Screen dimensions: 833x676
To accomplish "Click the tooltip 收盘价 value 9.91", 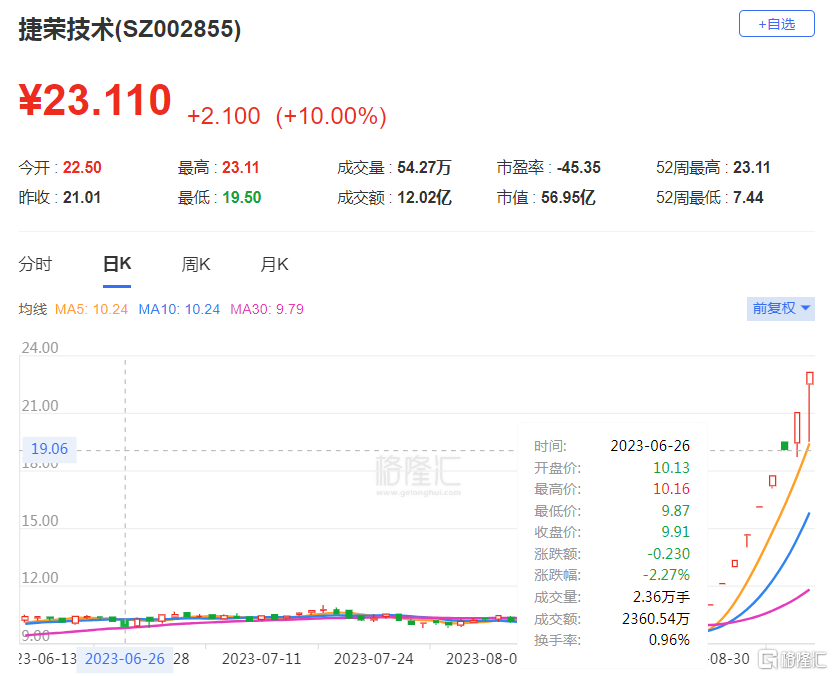I will [x=675, y=532].
